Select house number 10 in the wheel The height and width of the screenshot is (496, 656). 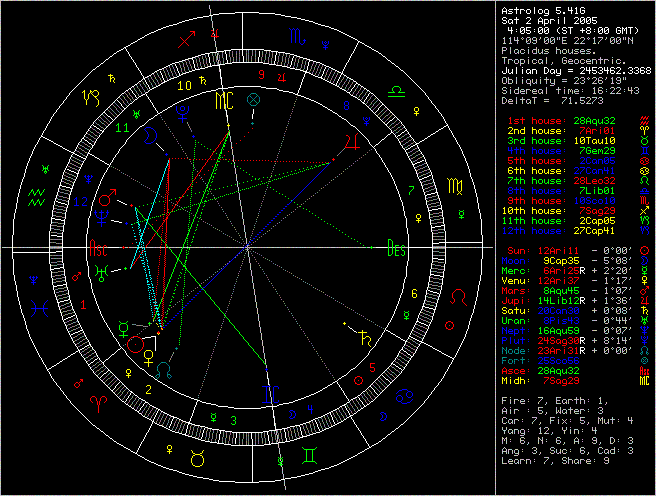click(x=184, y=86)
